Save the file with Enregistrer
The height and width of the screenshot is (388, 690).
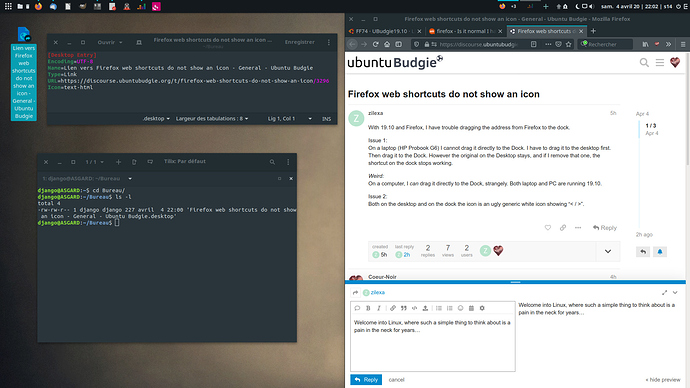(x=300, y=42)
